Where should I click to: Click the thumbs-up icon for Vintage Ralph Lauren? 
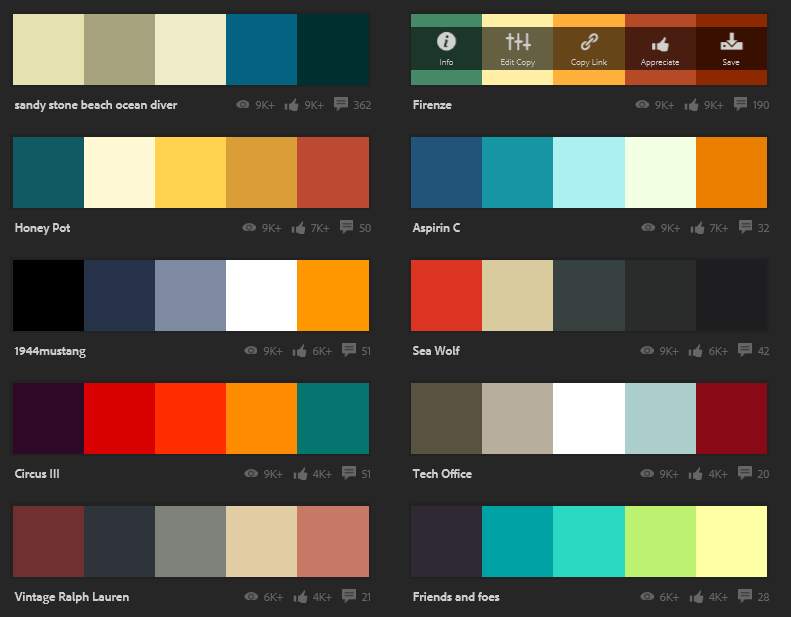click(300, 597)
